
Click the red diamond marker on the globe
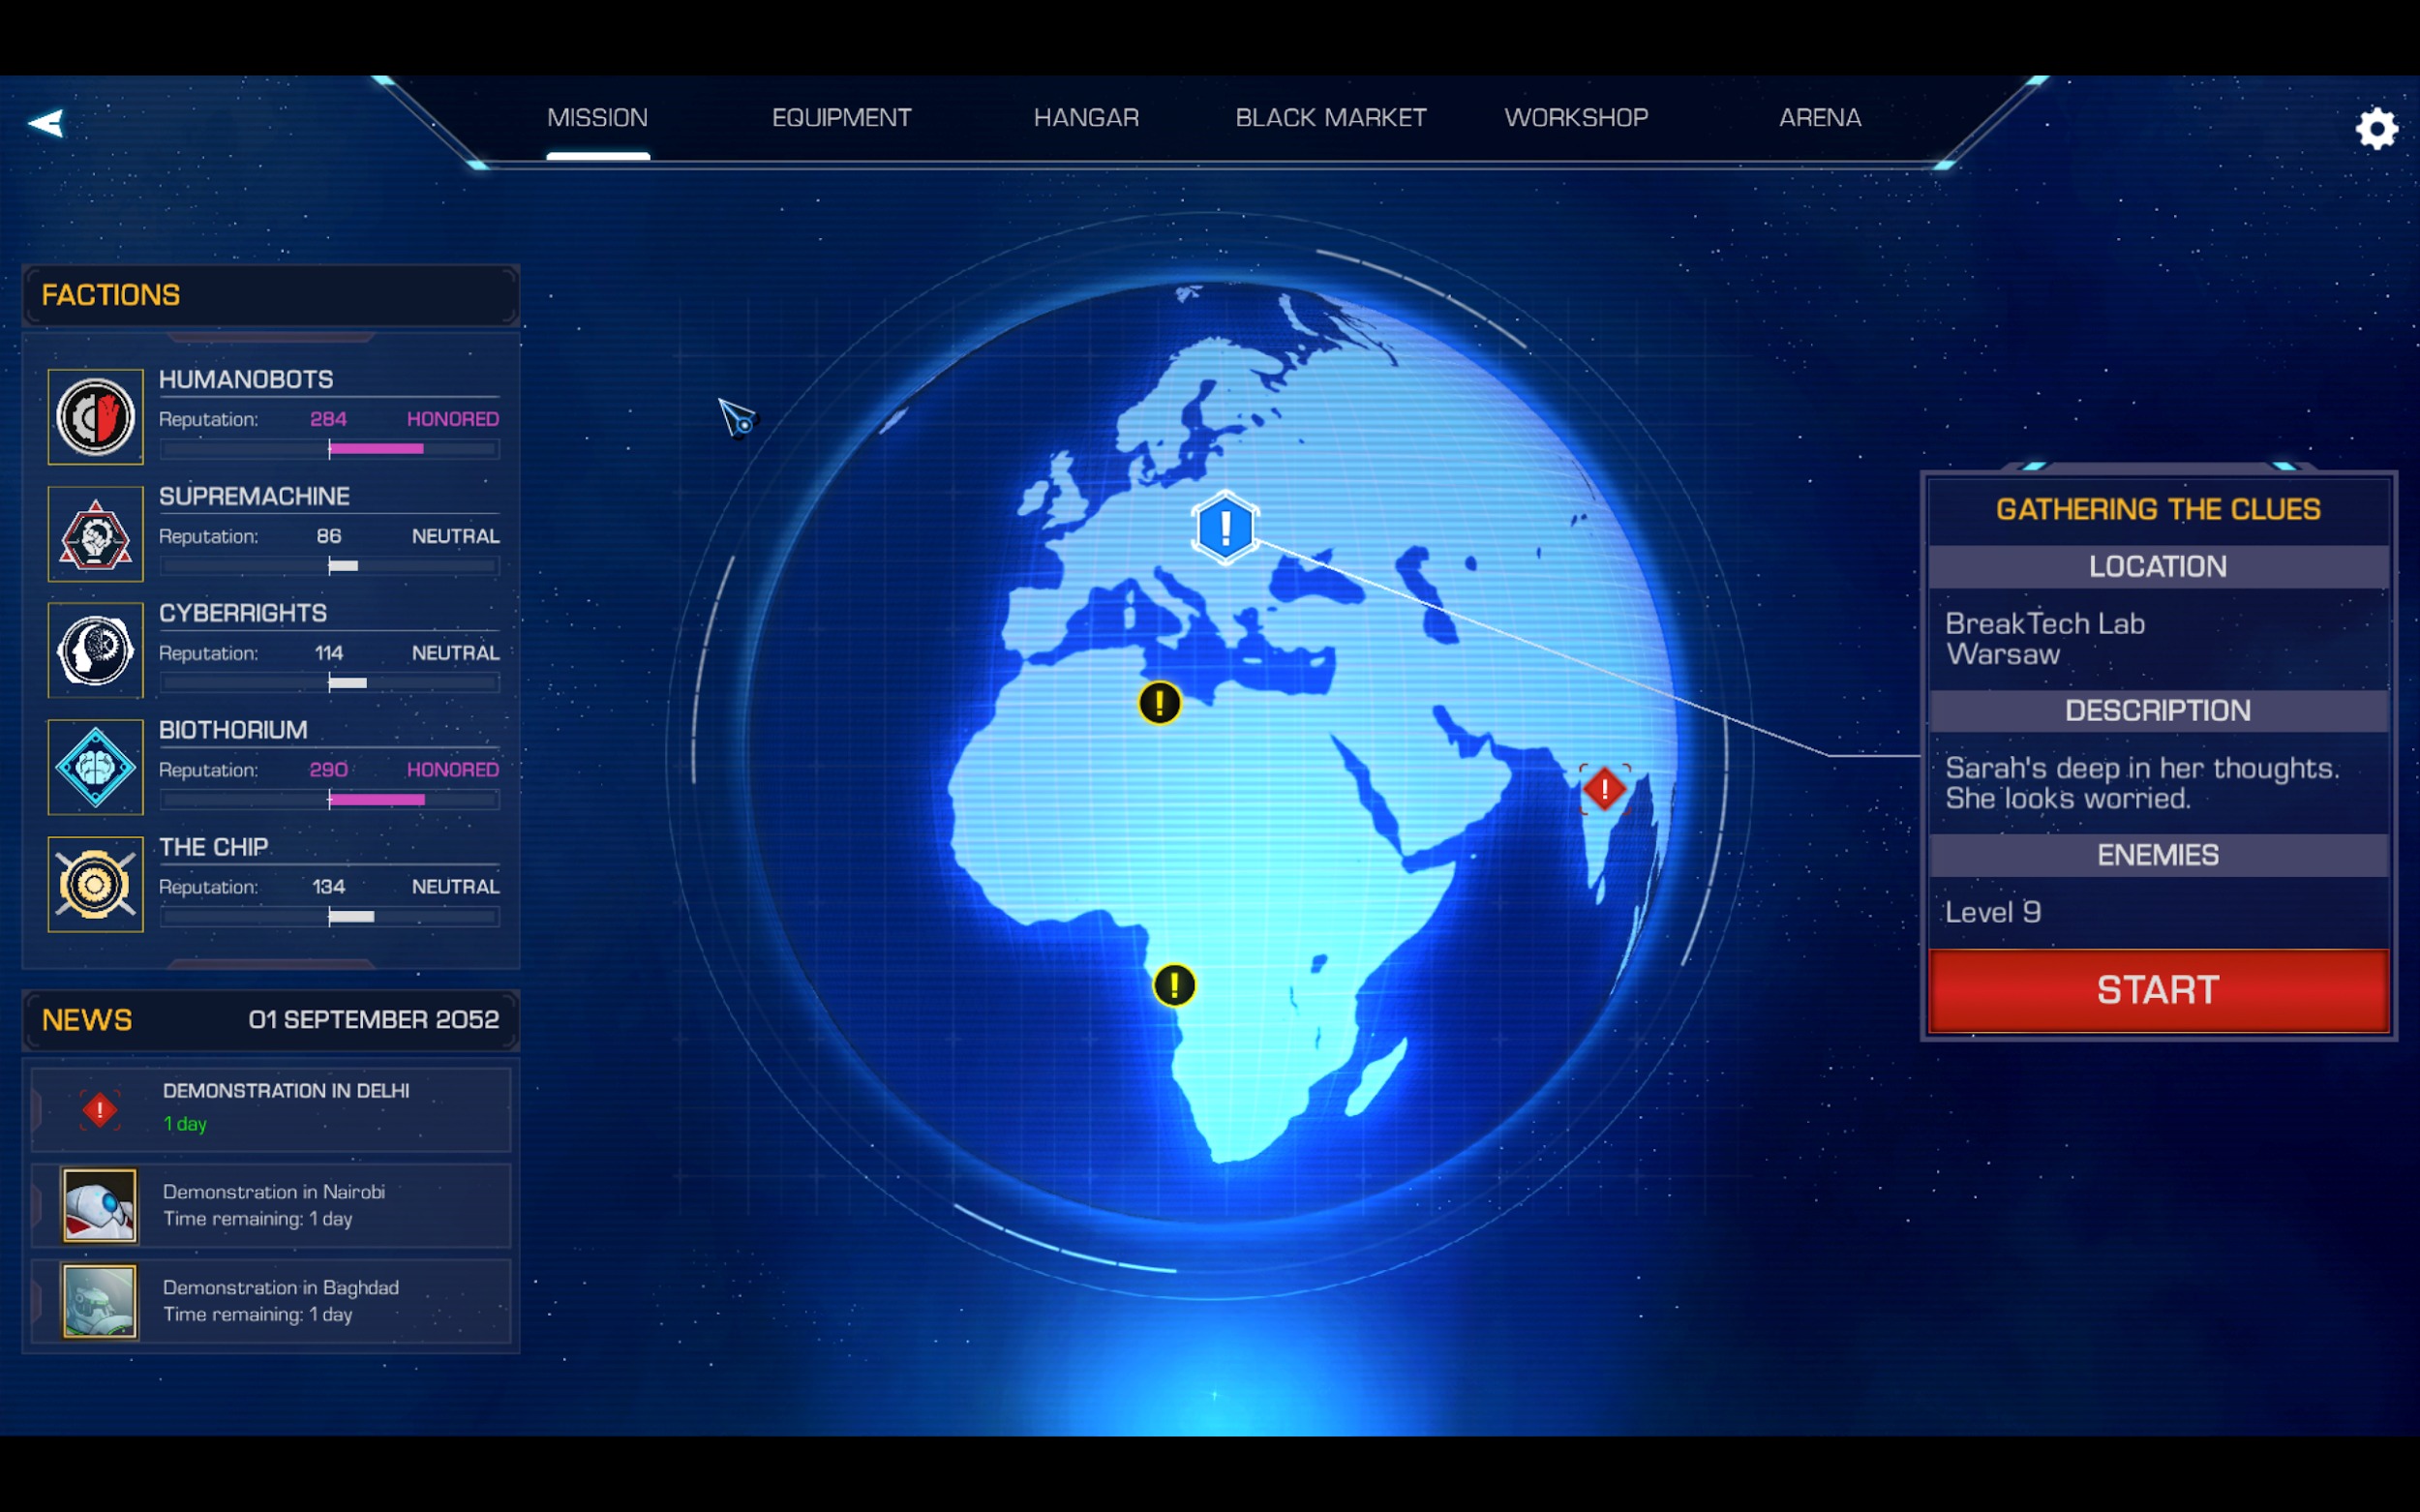[1605, 789]
